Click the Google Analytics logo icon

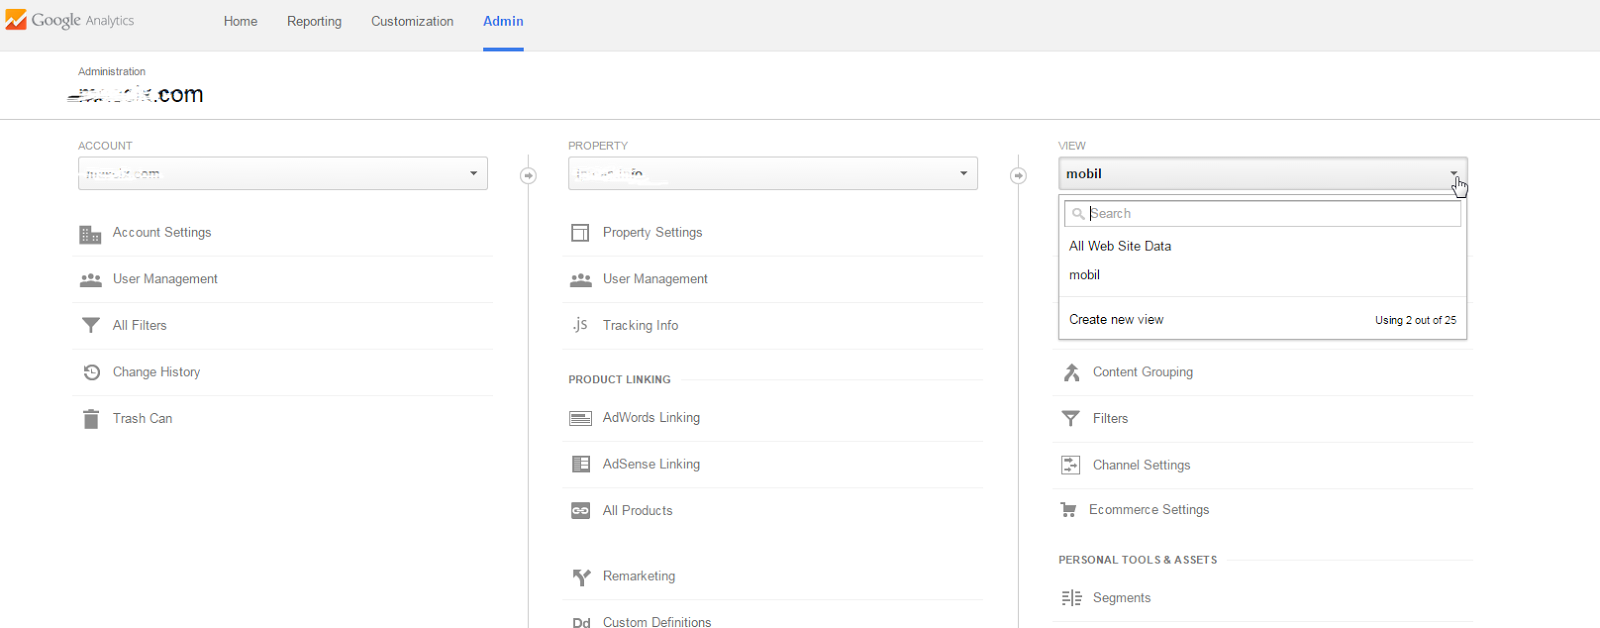[x=16, y=20]
